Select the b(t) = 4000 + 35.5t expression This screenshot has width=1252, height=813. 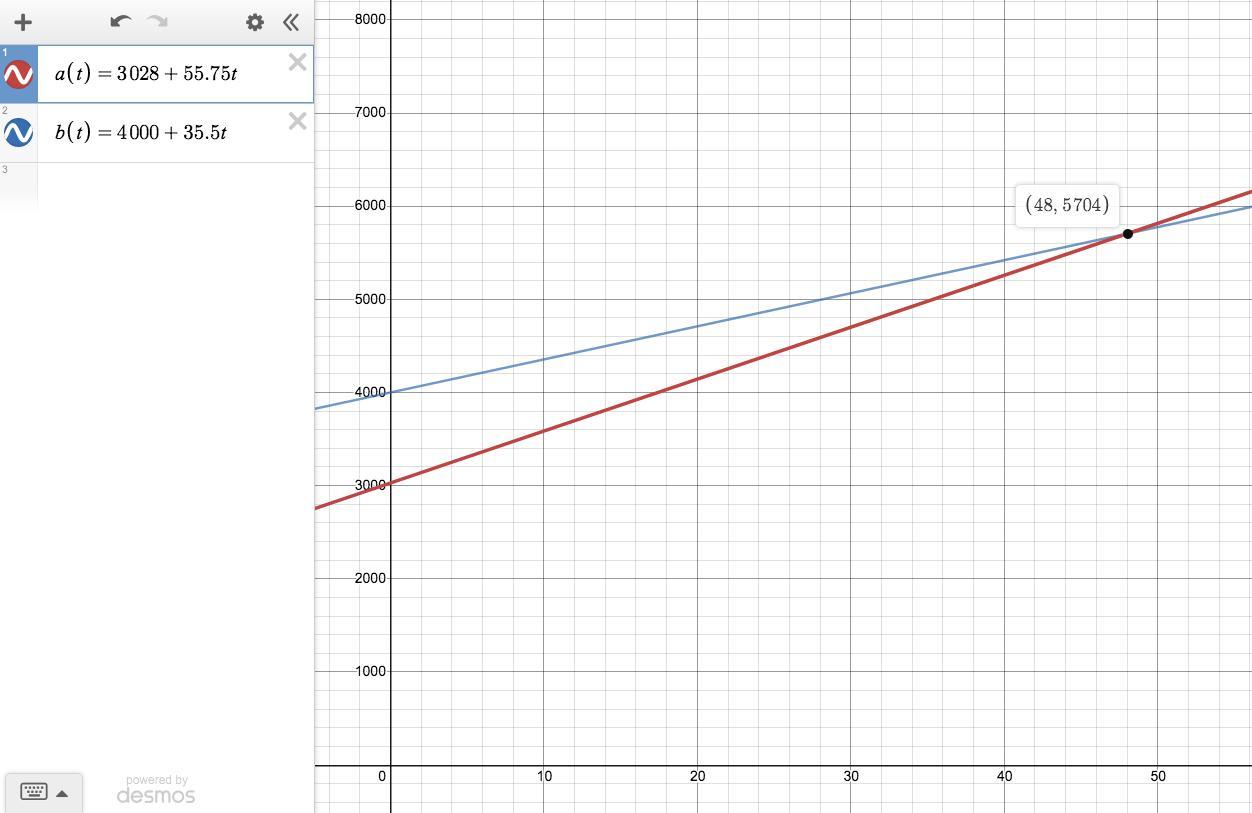175,132
